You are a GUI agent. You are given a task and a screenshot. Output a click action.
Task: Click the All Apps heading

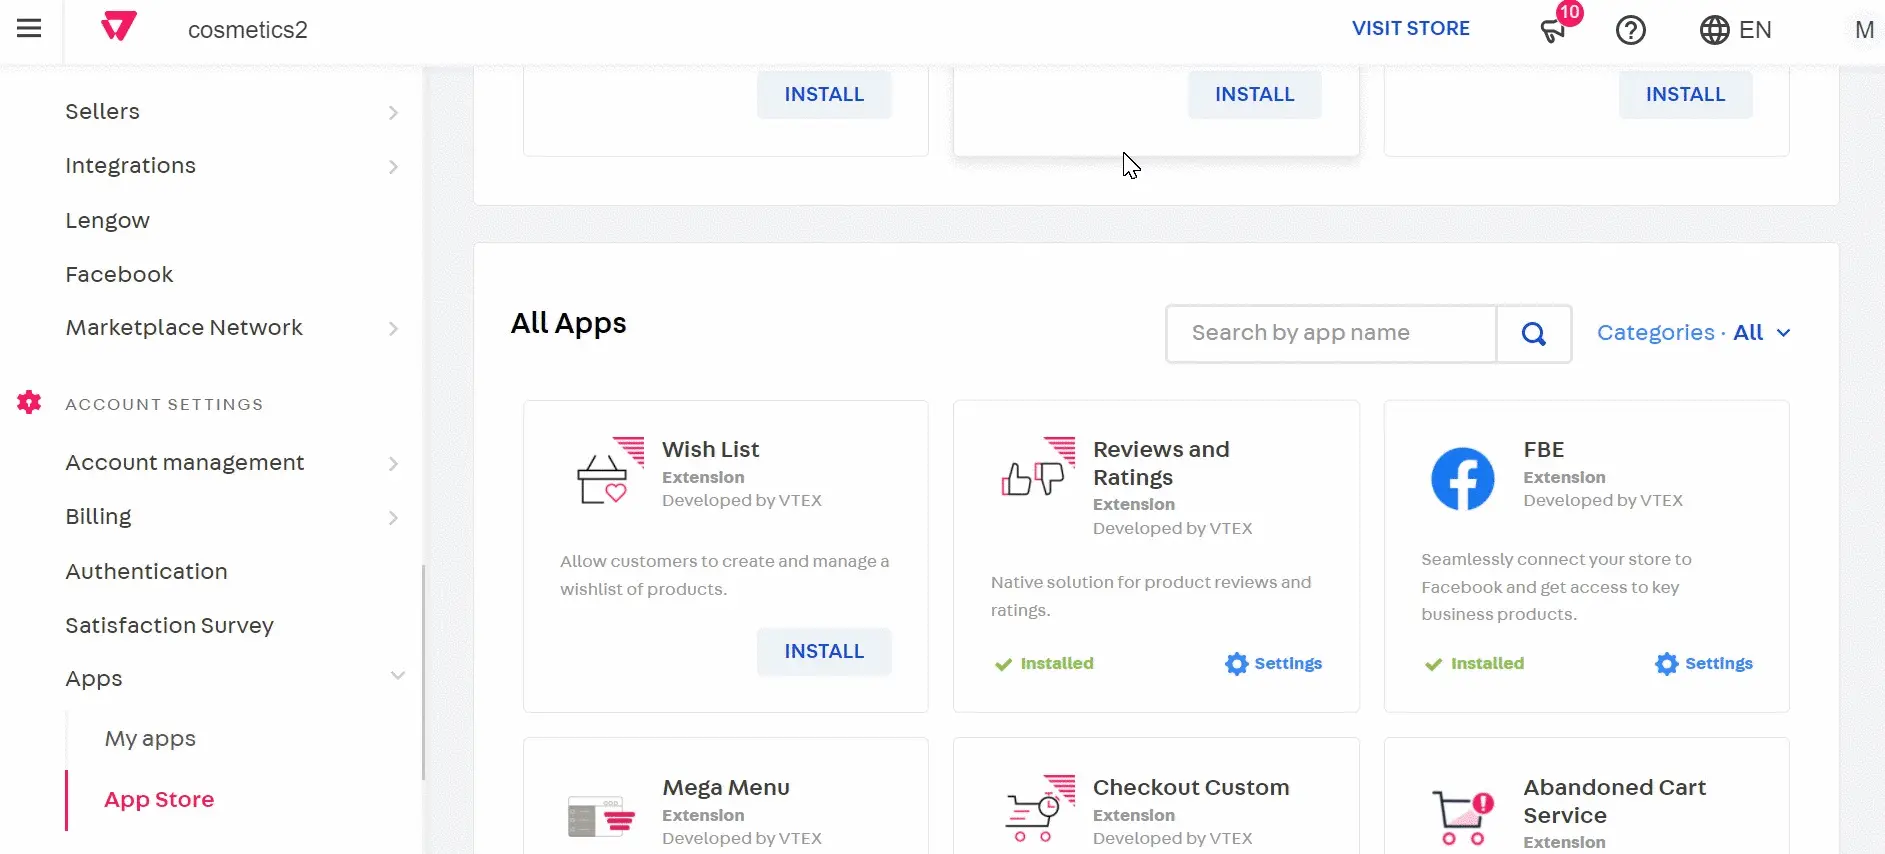568,323
